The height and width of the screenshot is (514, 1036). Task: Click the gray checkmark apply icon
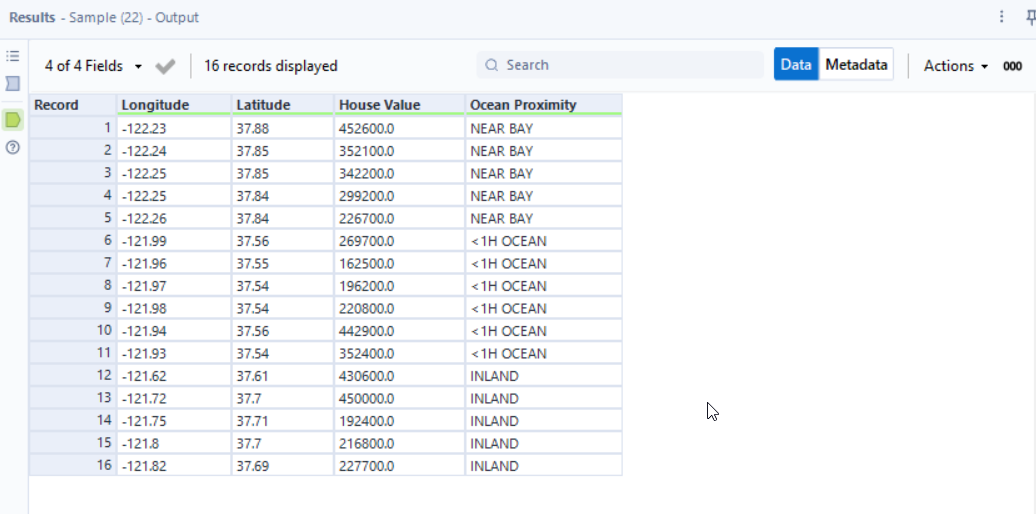166,66
